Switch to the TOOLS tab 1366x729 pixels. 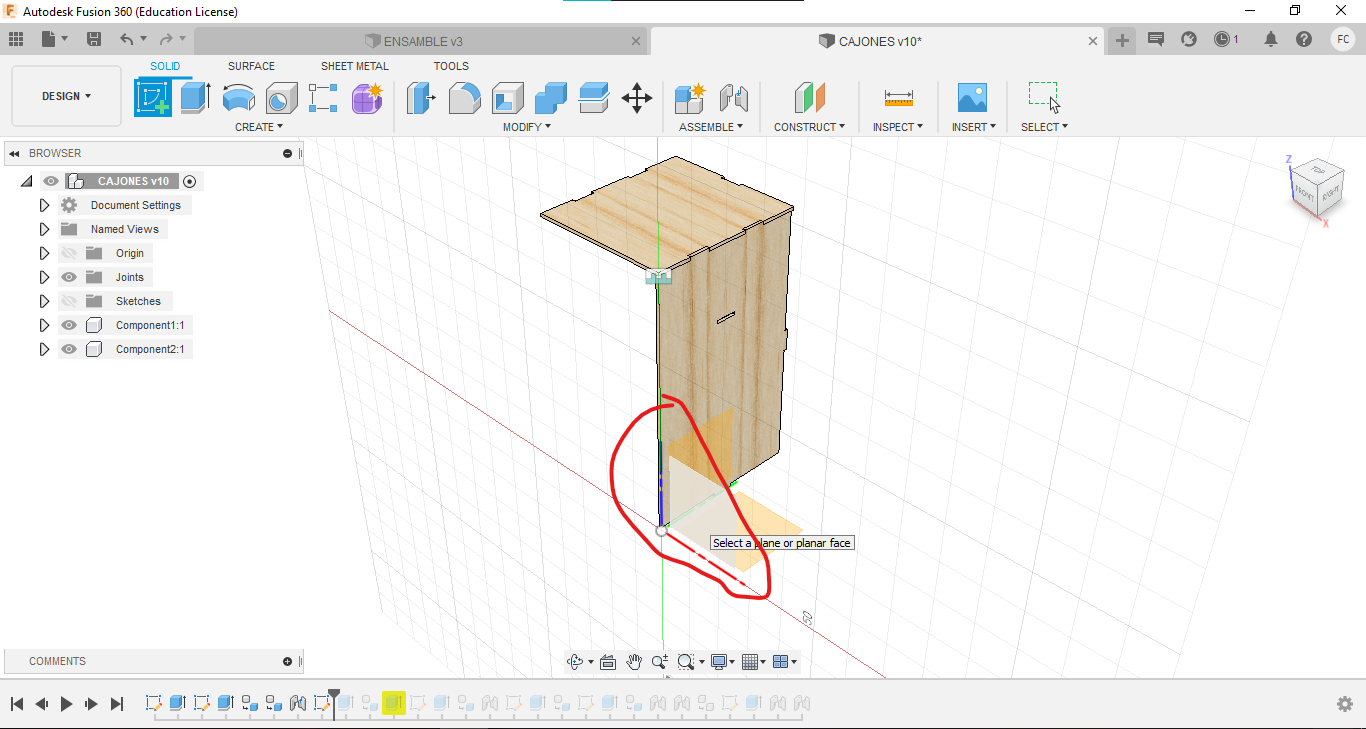[451, 66]
